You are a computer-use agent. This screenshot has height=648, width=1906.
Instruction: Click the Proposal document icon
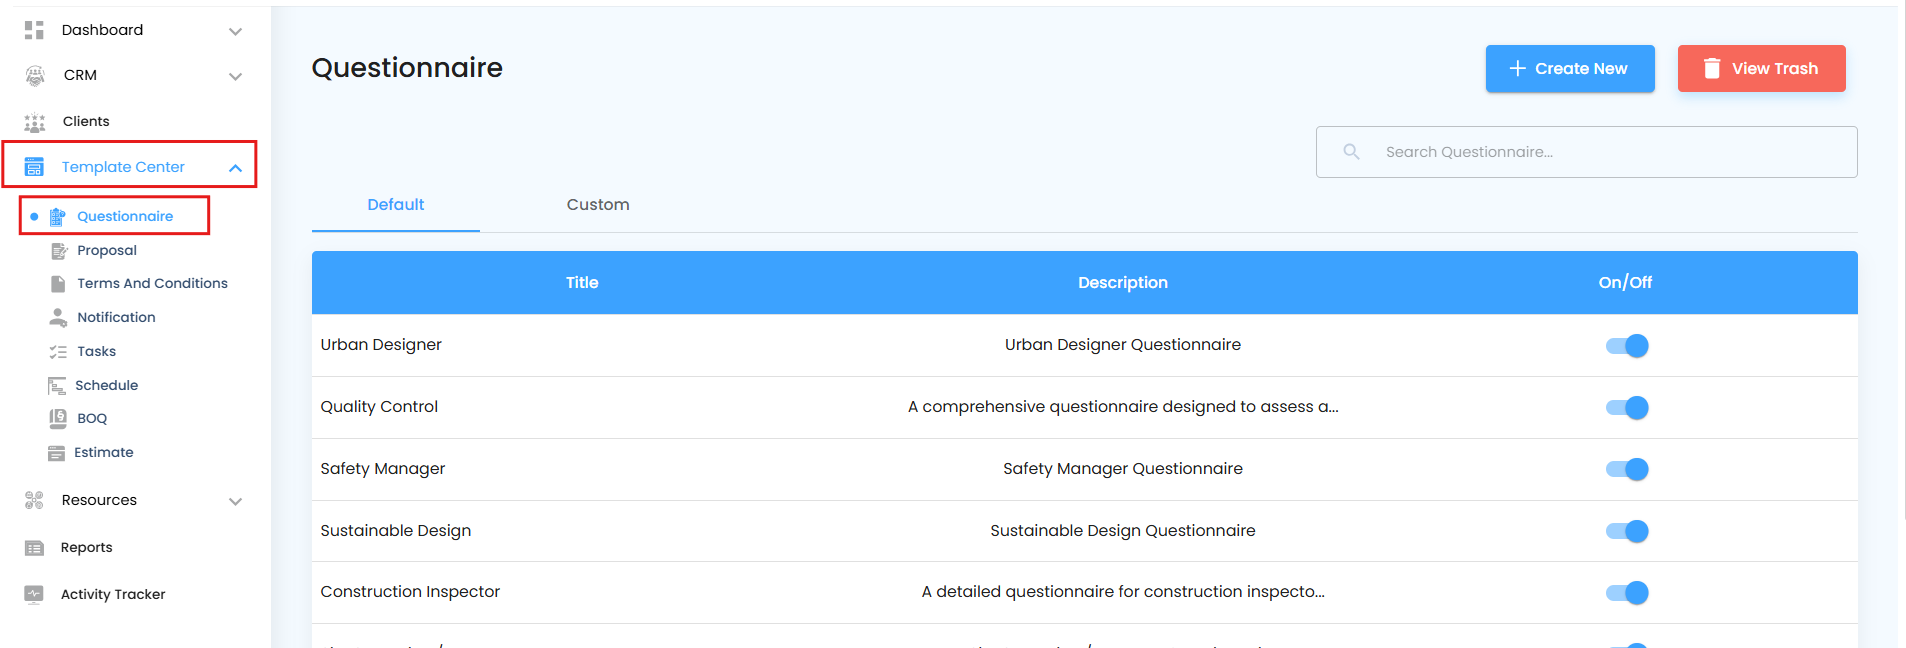point(58,251)
